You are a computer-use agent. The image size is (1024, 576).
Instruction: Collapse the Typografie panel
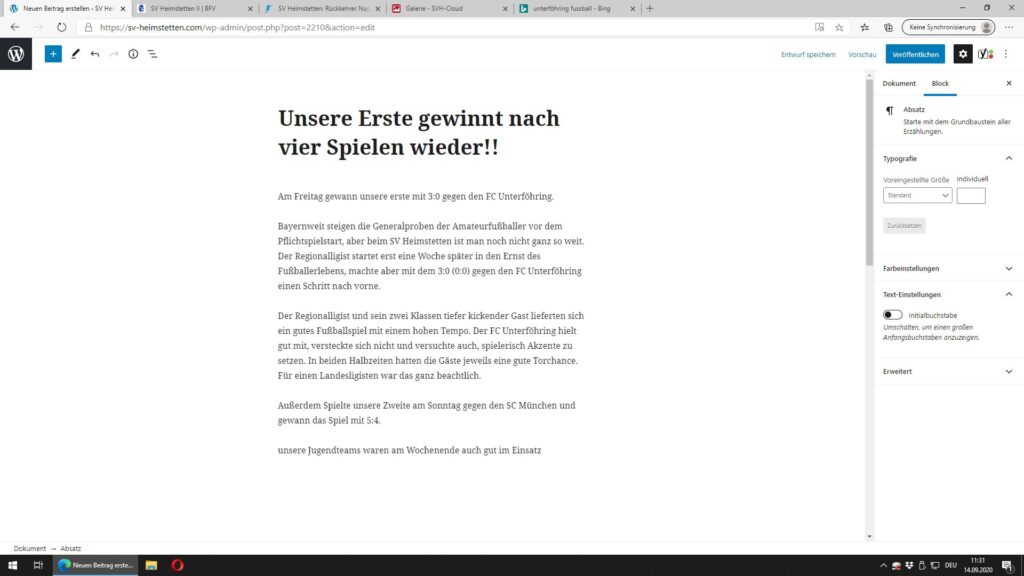[1008, 158]
